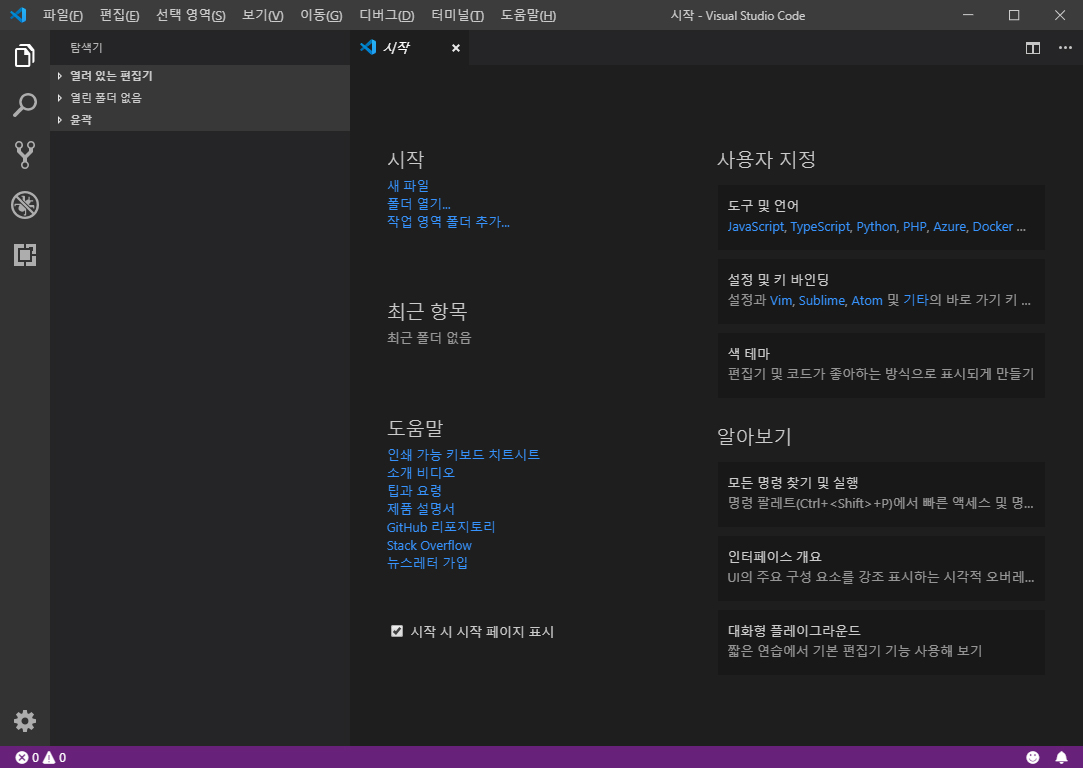
Task: Open the editor more actions ellipsis
Action: [x=1065, y=48]
